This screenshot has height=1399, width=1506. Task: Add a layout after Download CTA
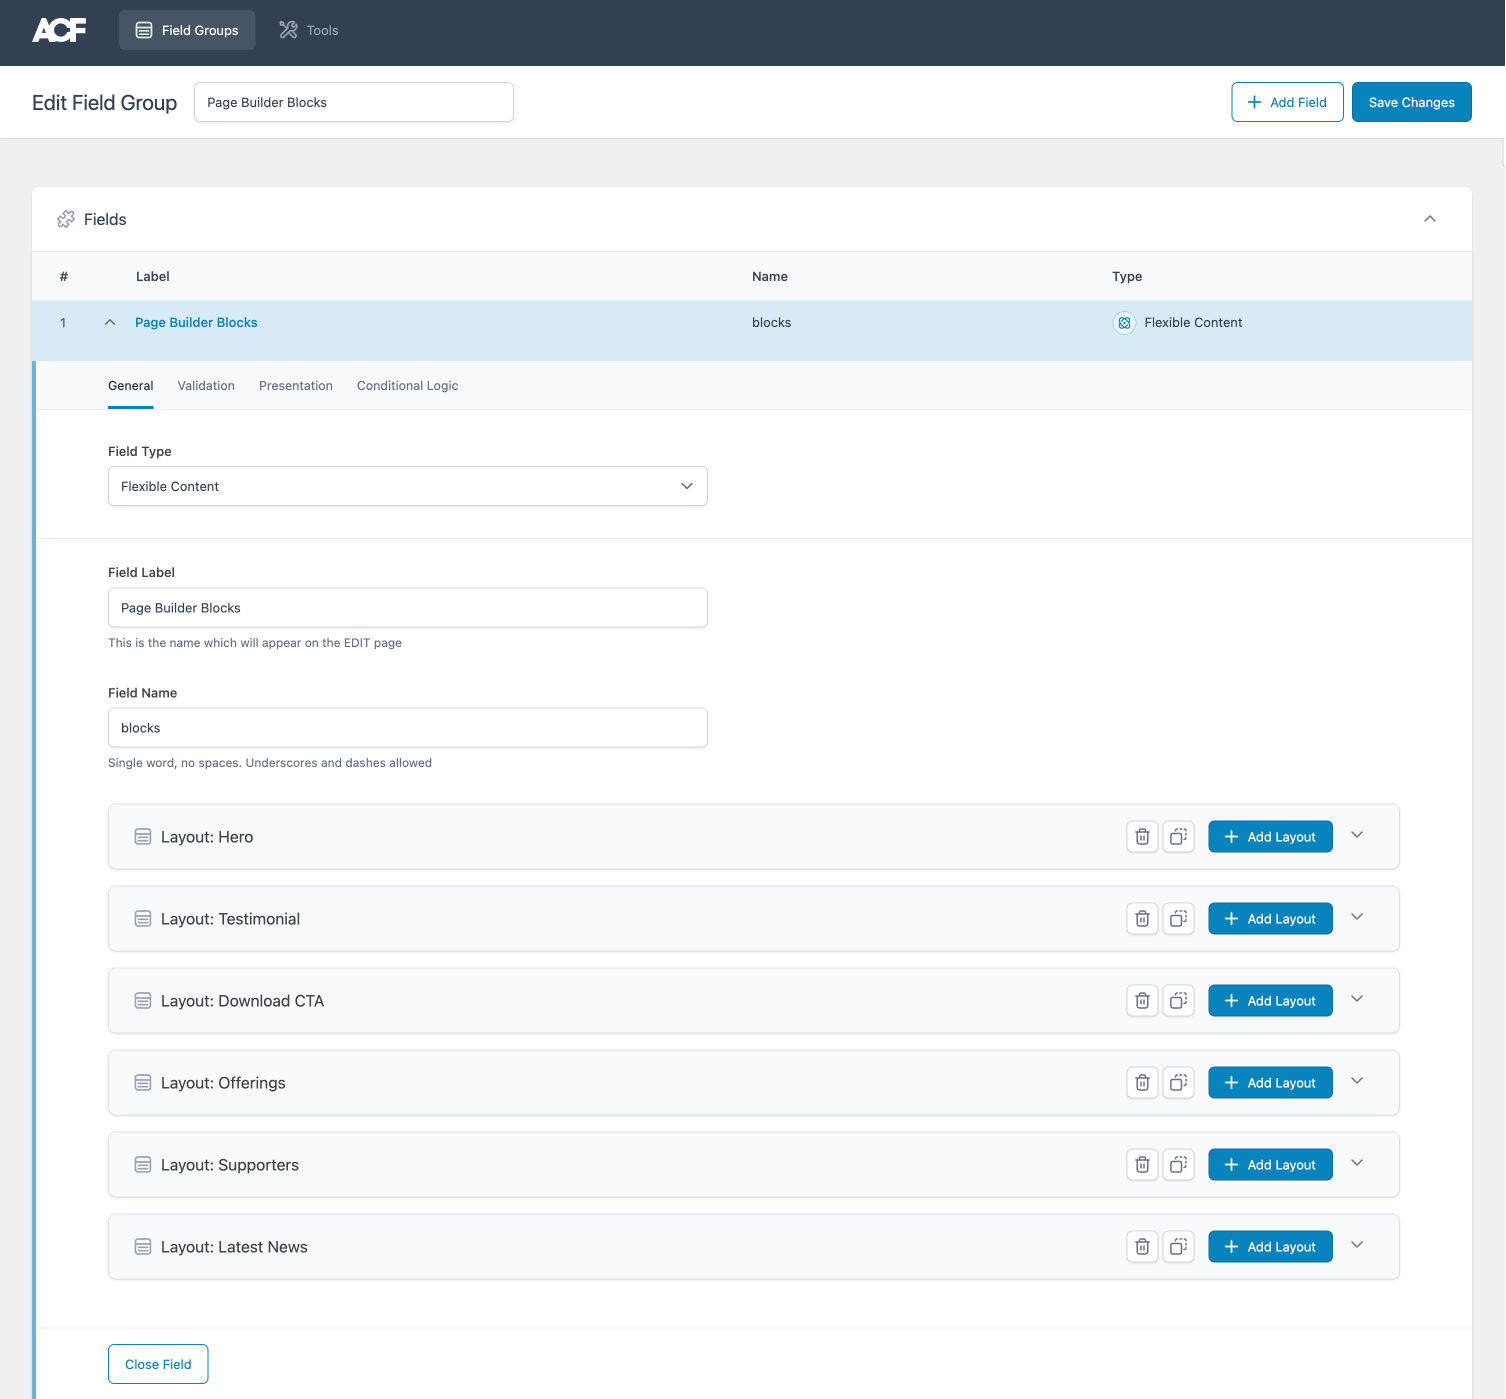[x=1270, y=1001]
